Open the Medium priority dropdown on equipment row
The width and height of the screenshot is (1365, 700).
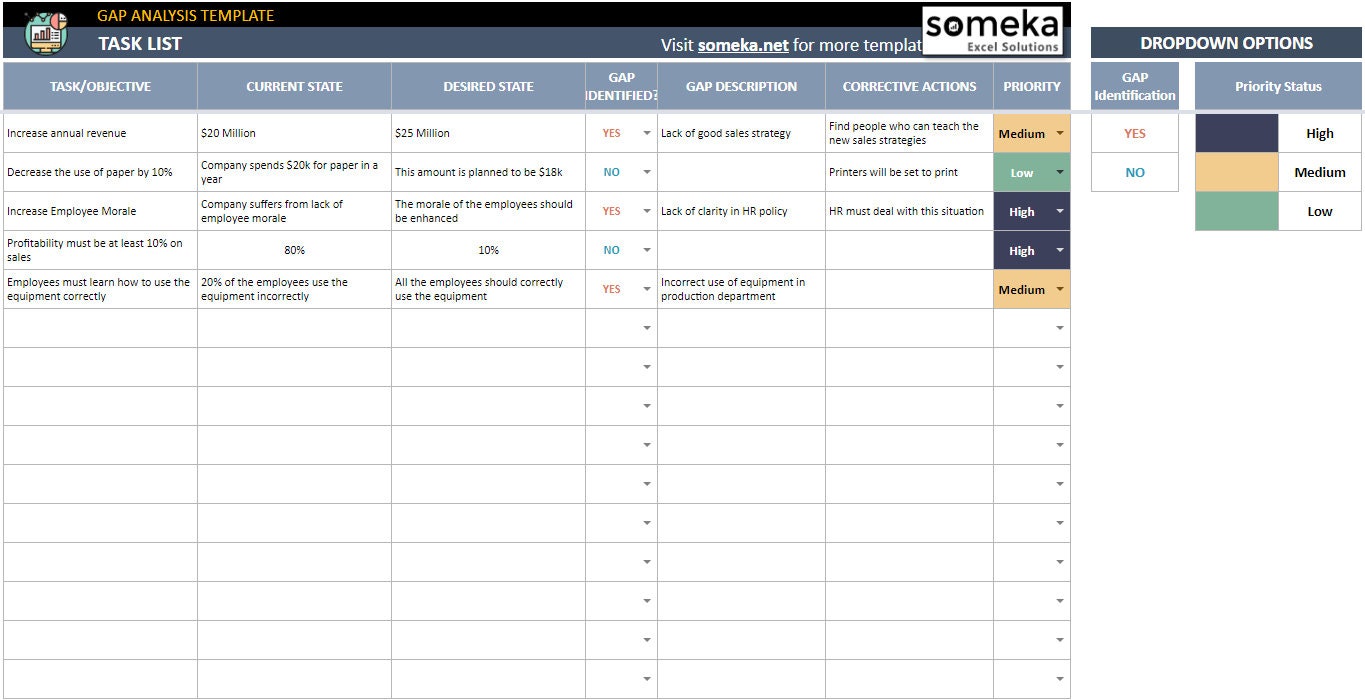[1059, 289]
